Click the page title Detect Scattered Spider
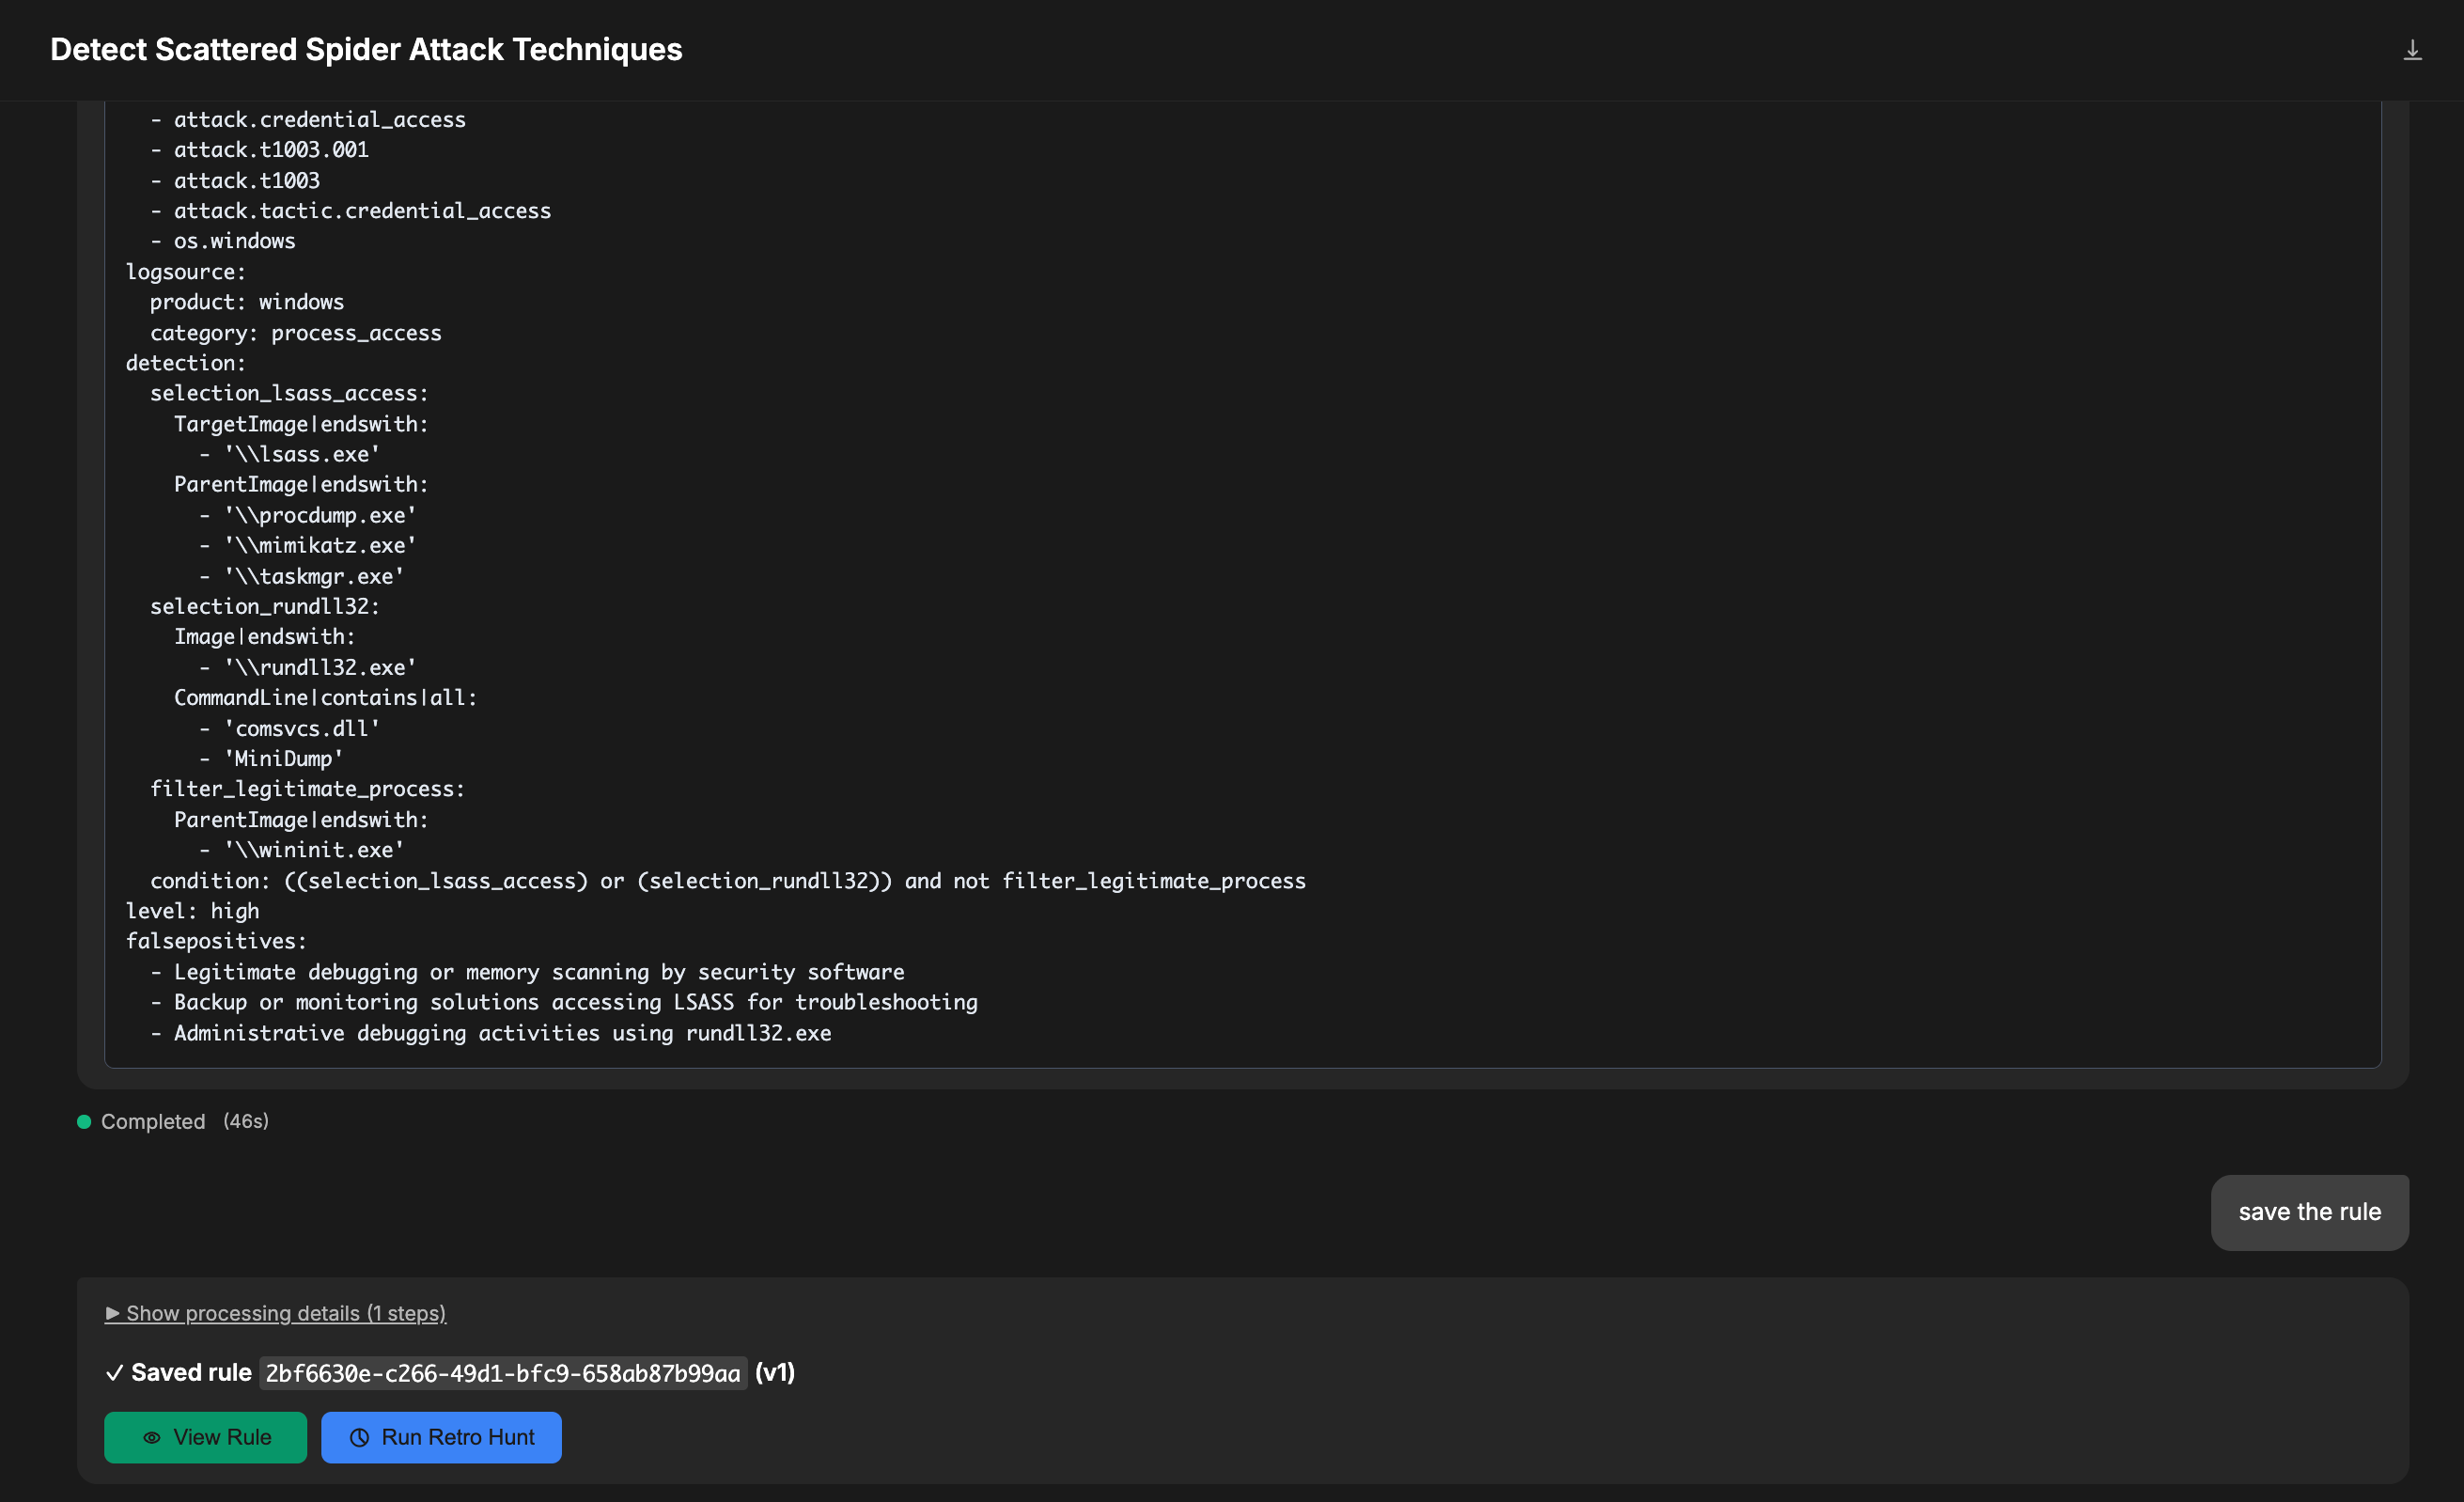Viewport: 2464px width, 1502px height. 366,50
